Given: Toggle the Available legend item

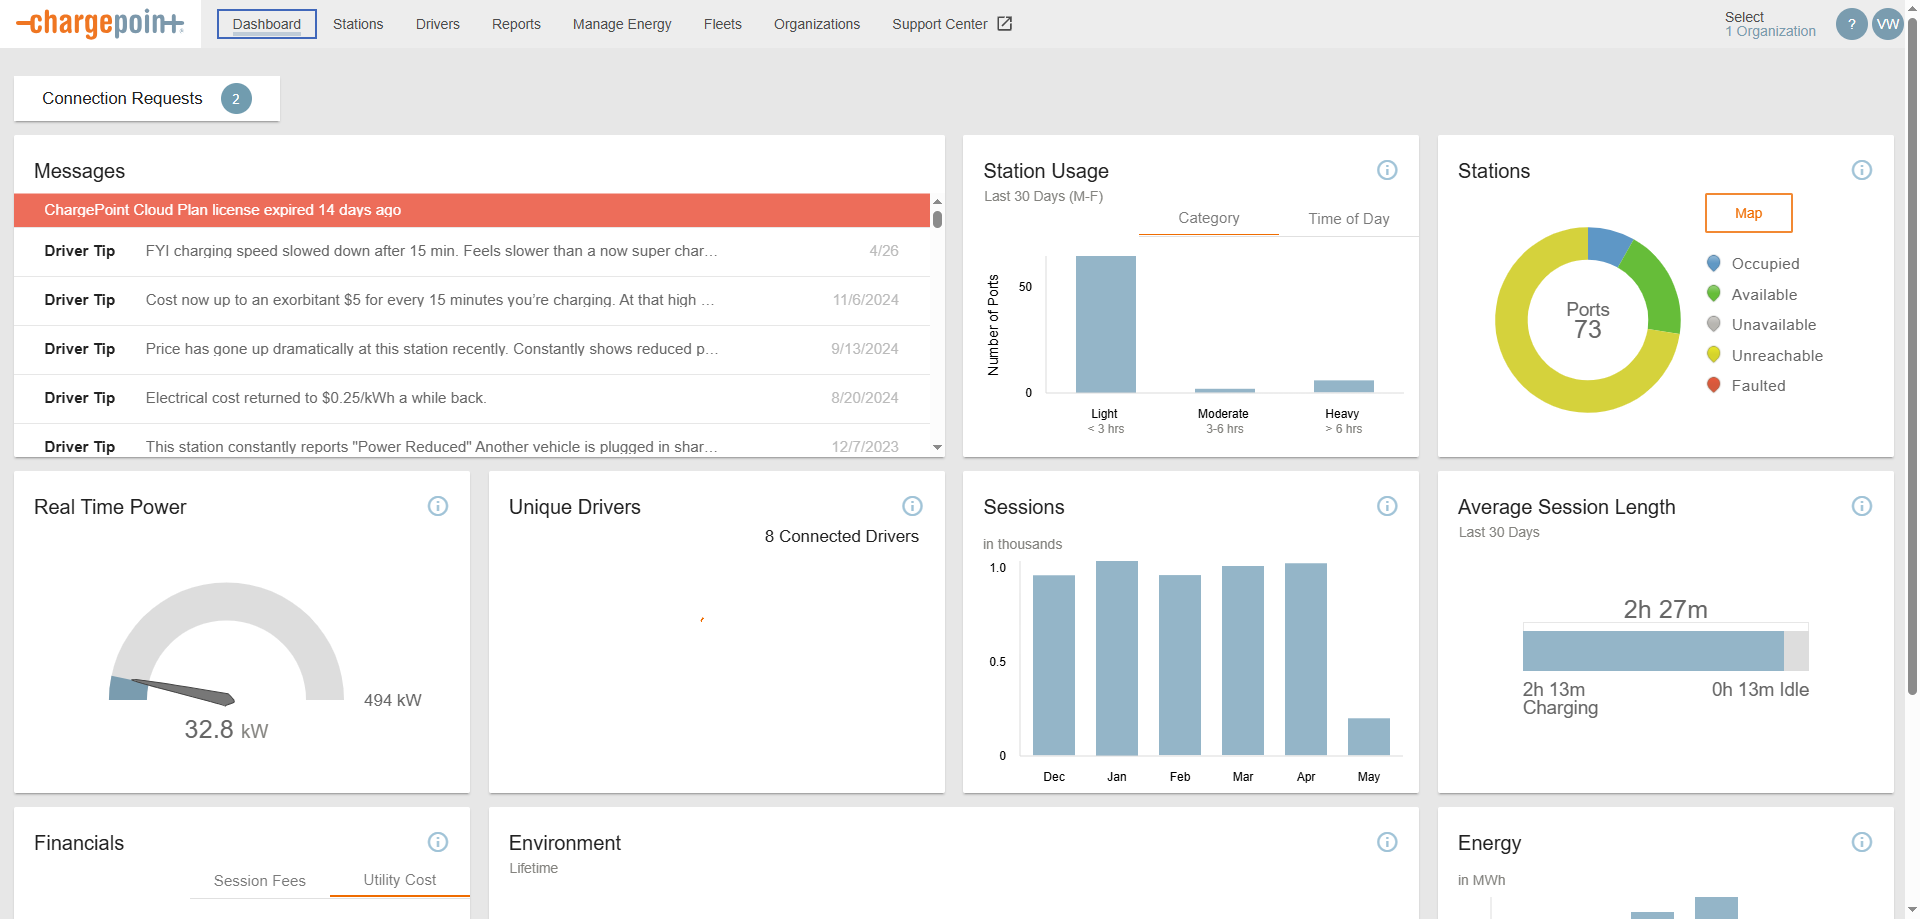Looking at the screenshot, I should [1763, 295].
